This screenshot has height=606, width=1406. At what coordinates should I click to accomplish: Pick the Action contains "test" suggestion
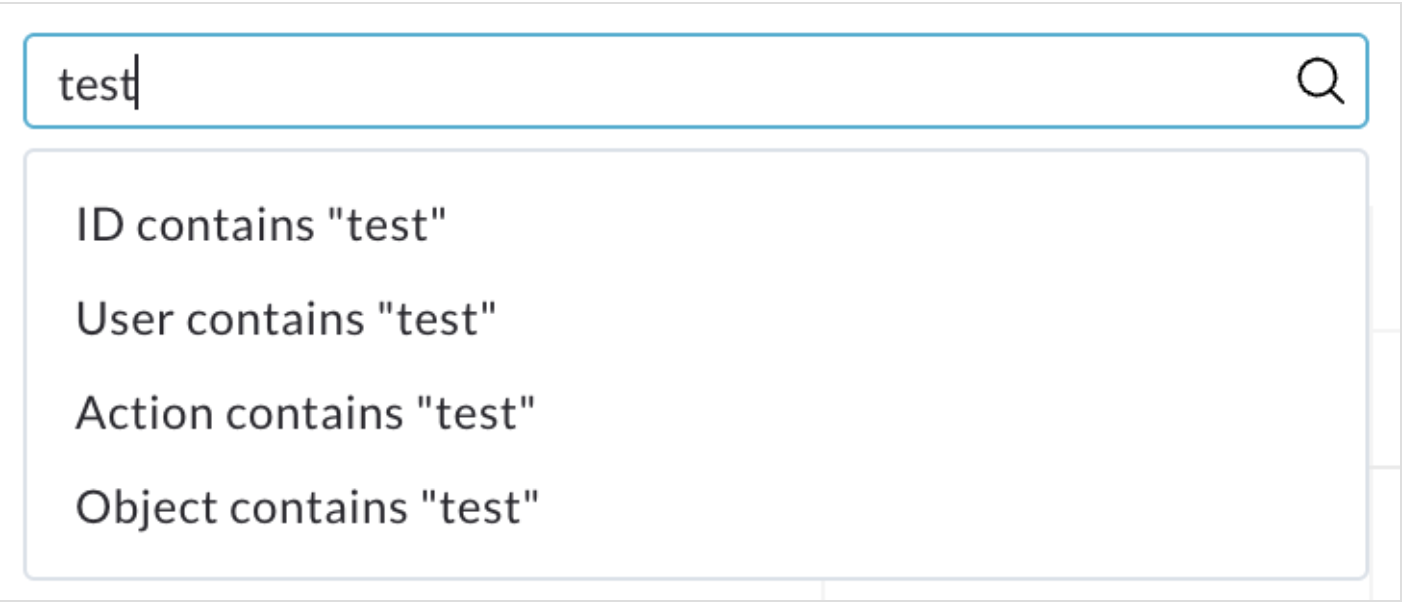click(x=695, y=414)
